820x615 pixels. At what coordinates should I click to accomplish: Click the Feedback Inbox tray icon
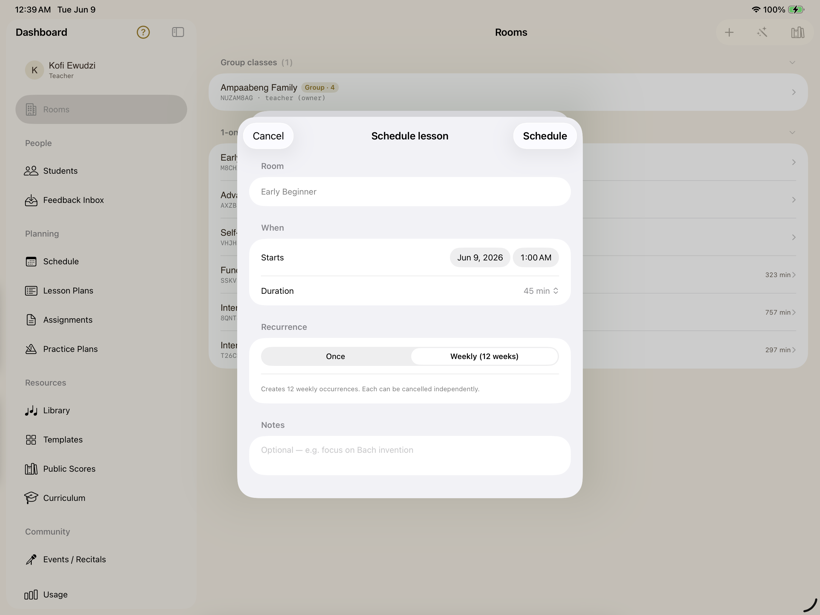coord(31,200)
